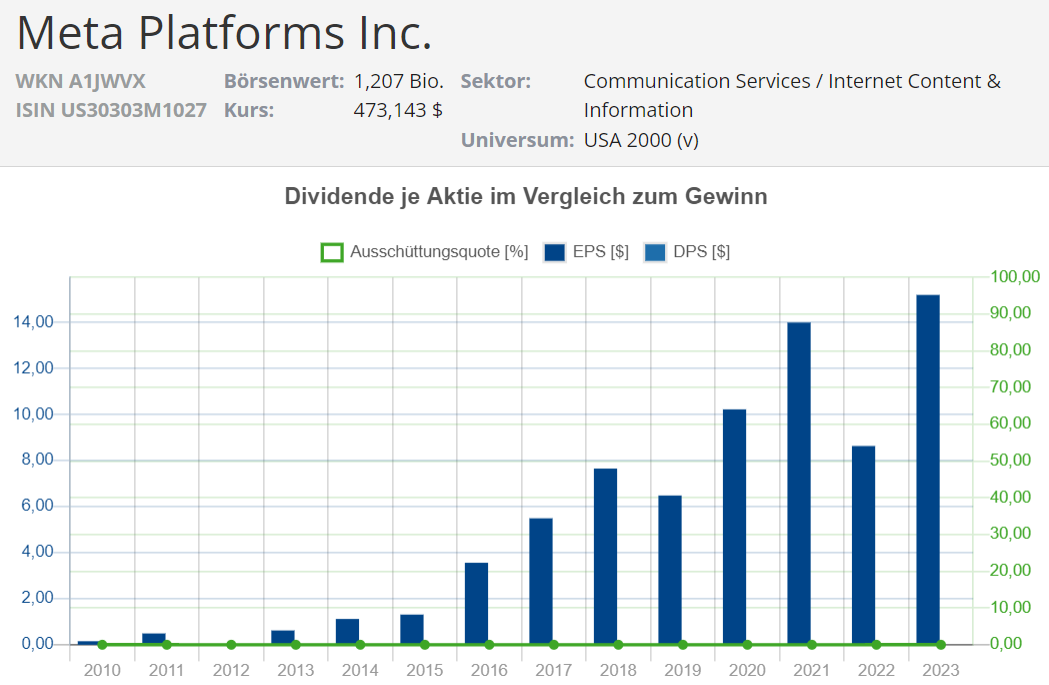Click the green payout ratio point for 2010
This screenshot has height=685, width=1049.
(x=102, y=645)
